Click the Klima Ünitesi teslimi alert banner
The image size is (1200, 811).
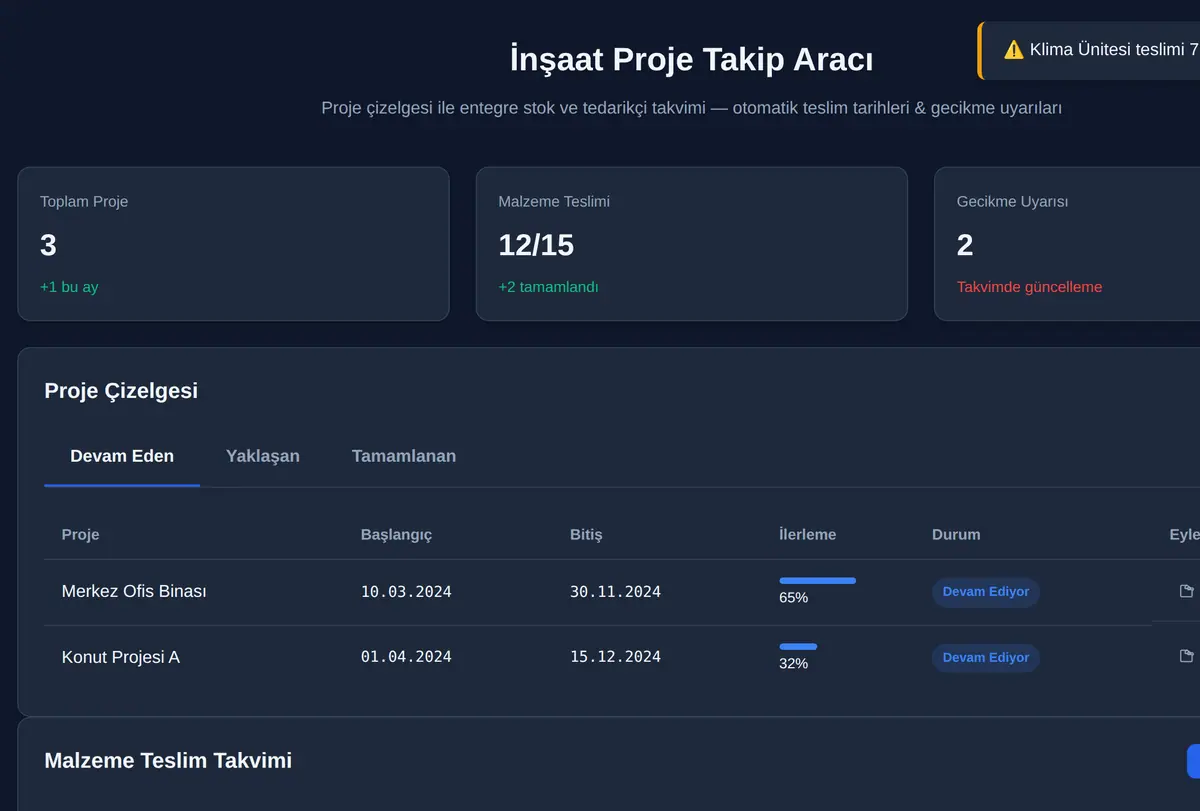[1089, 50]
